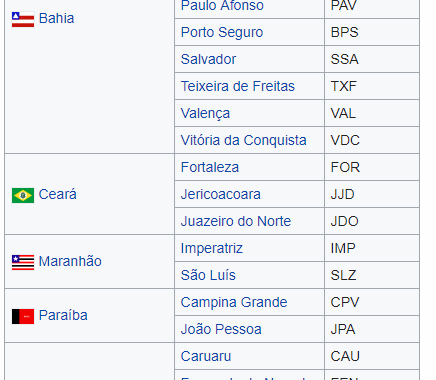This screenshot has height=380, width=436.
Task: Open the Jericoacoara link
Action: 220,194
